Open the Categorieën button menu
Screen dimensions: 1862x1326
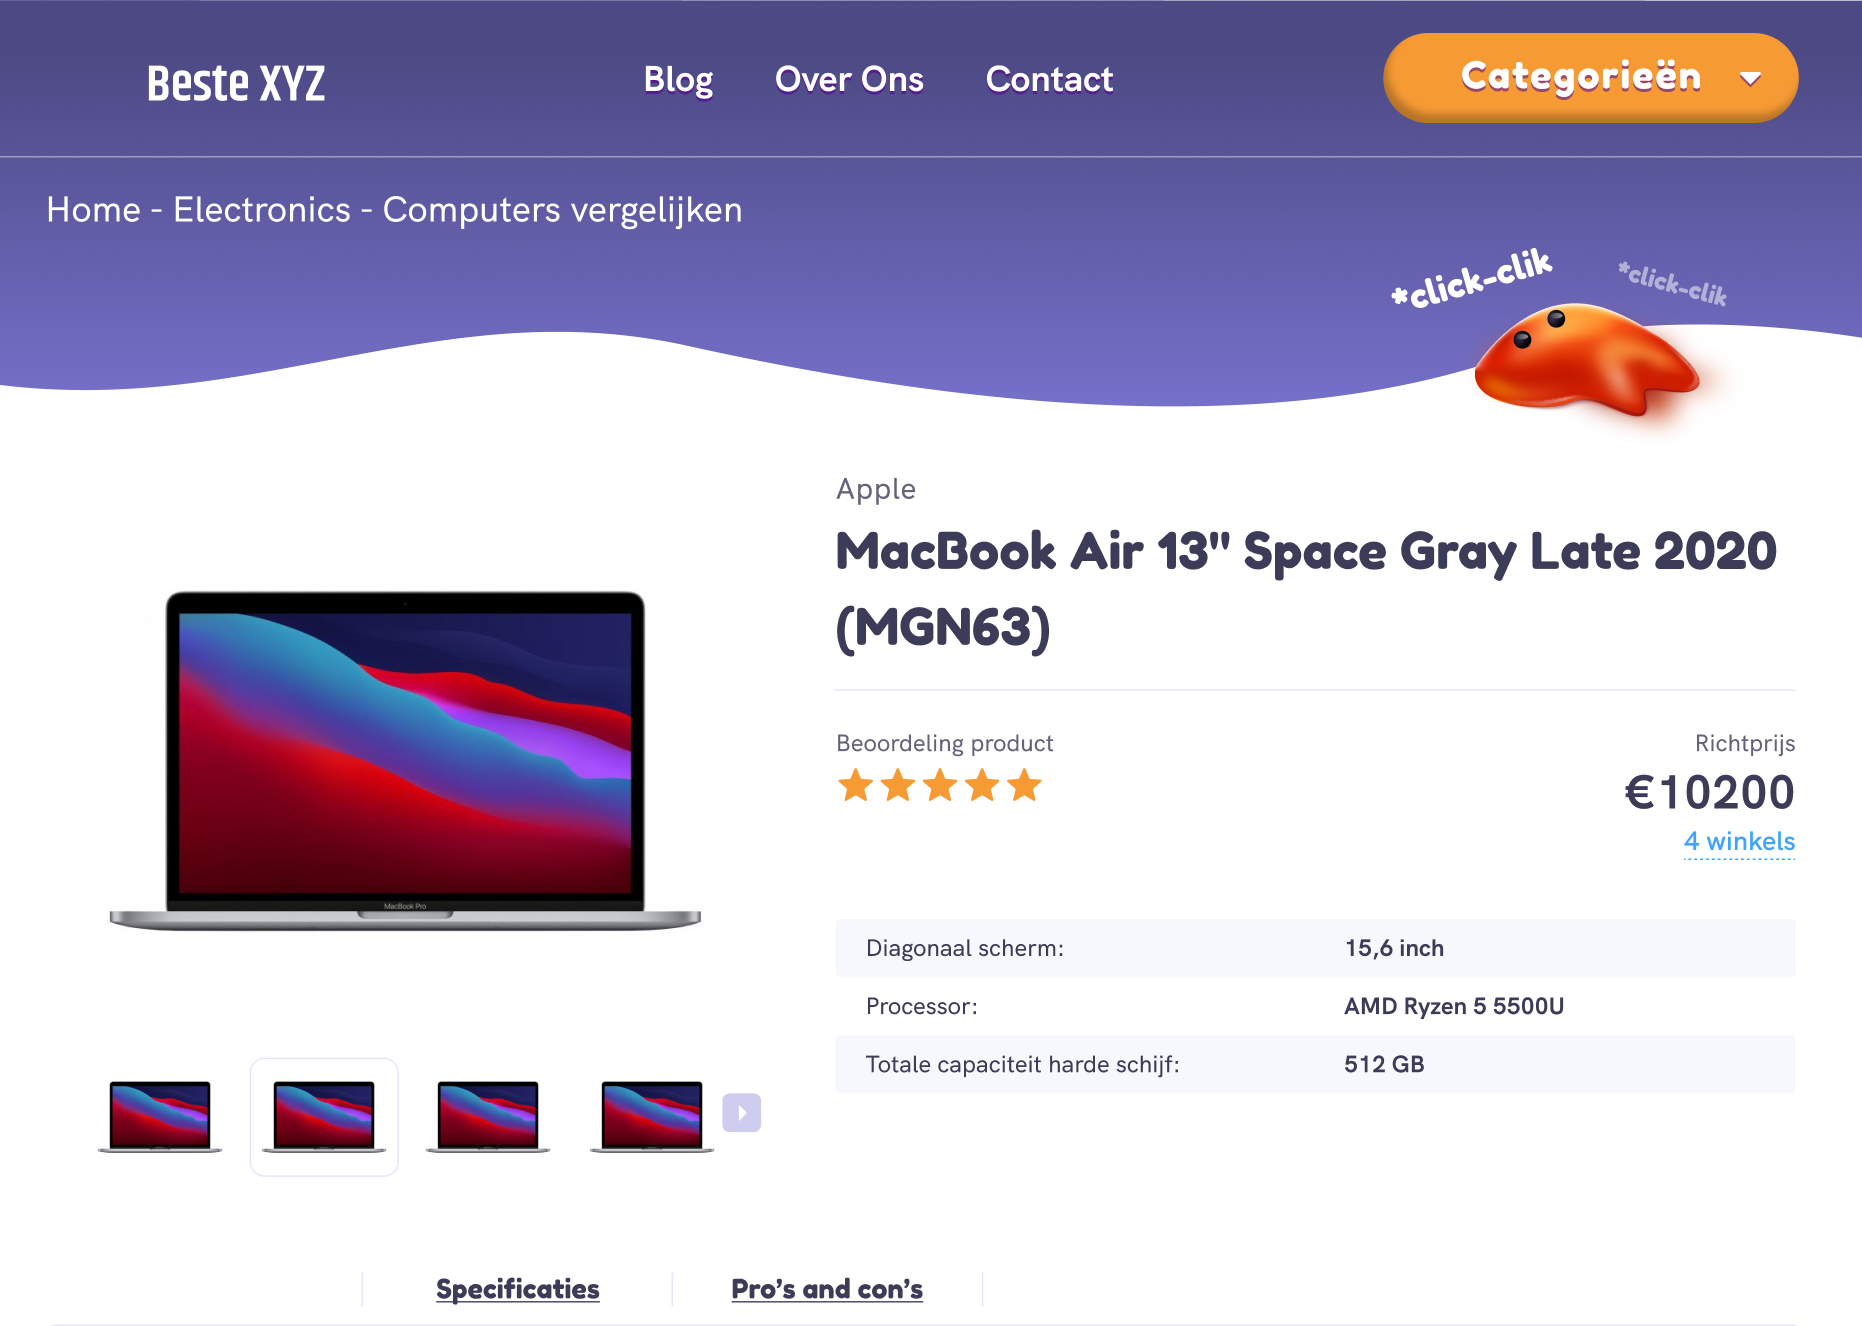(1590, 78)
